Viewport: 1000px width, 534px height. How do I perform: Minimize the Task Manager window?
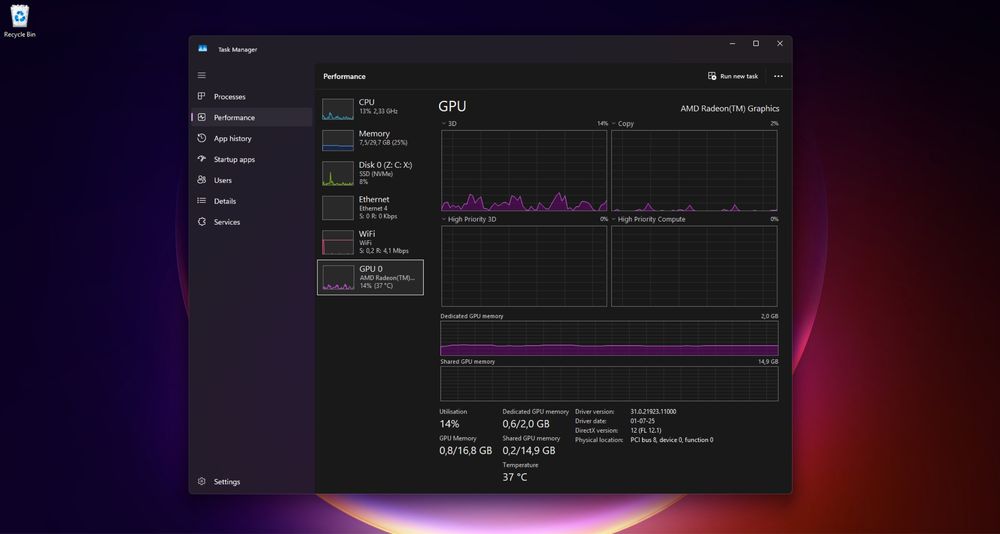tap(732, 43)
